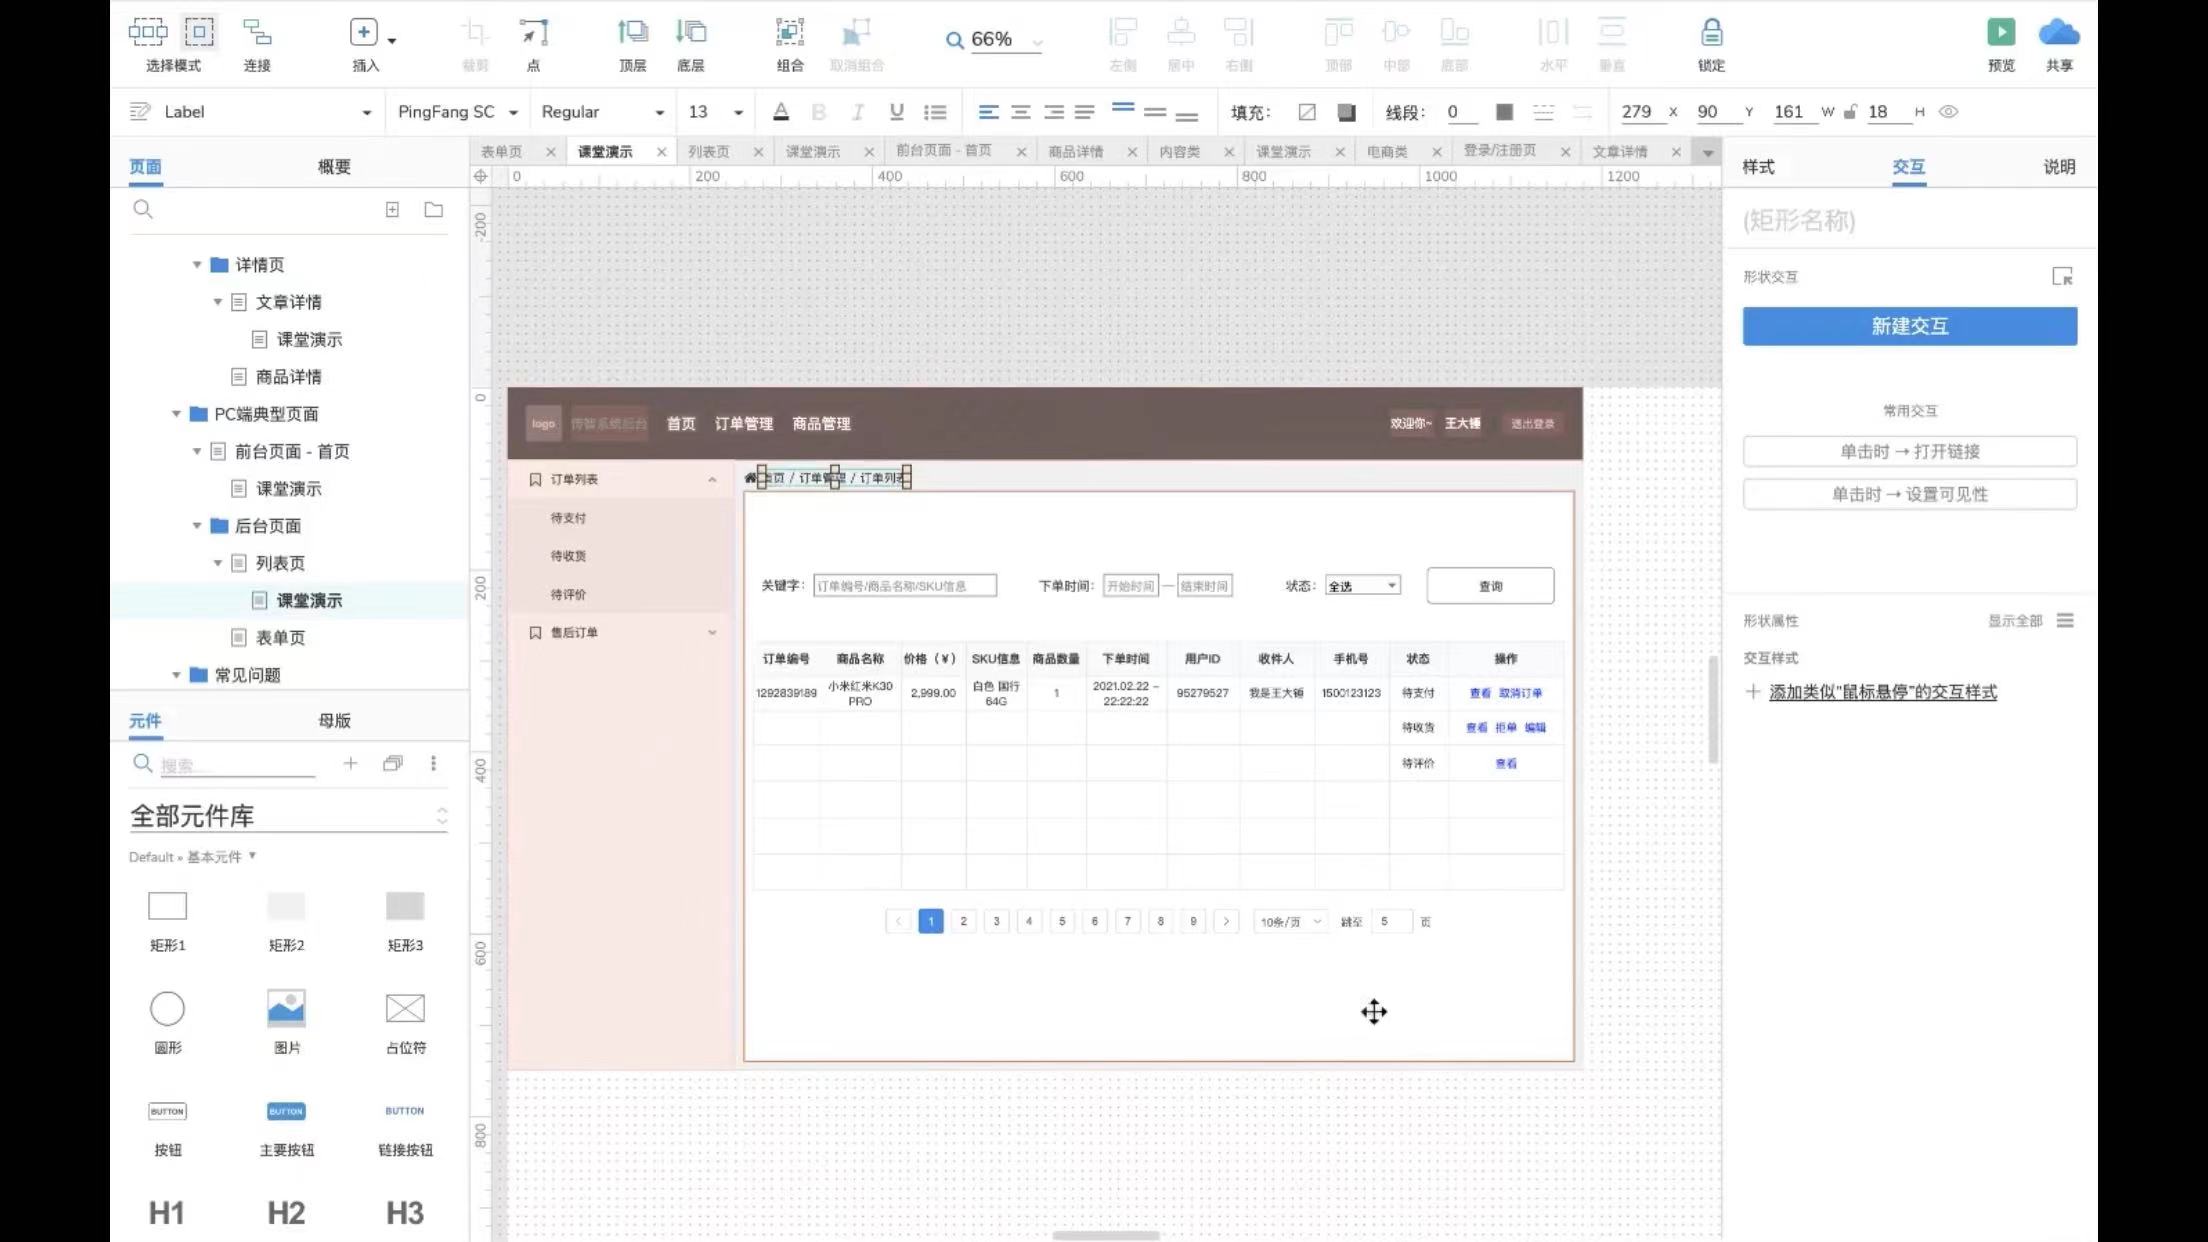
Task: Click the widget library search field
Action: click(x=236, y=765)
